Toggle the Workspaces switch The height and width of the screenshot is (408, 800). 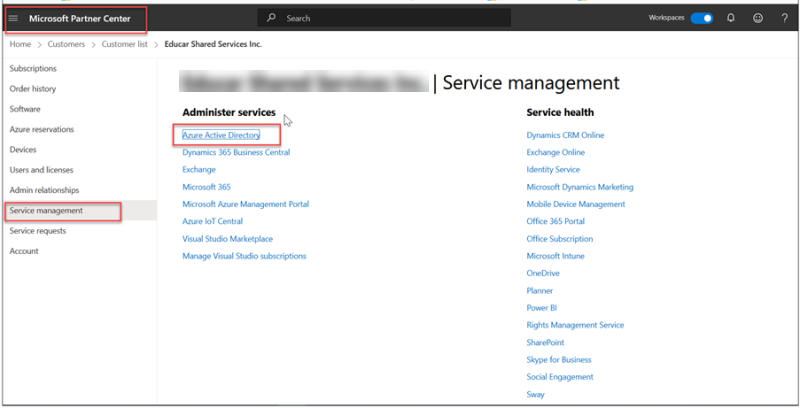pyautogui.click(x=701, y=18)
